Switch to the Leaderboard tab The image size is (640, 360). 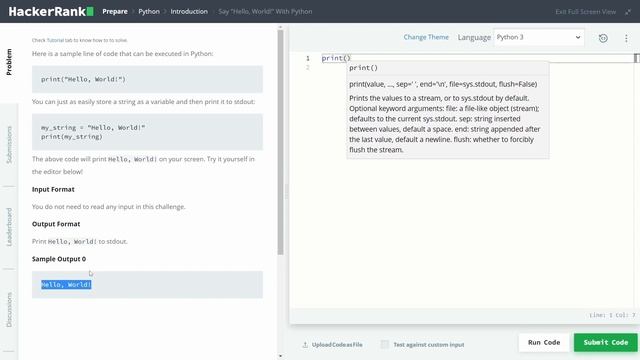(9, 227)
